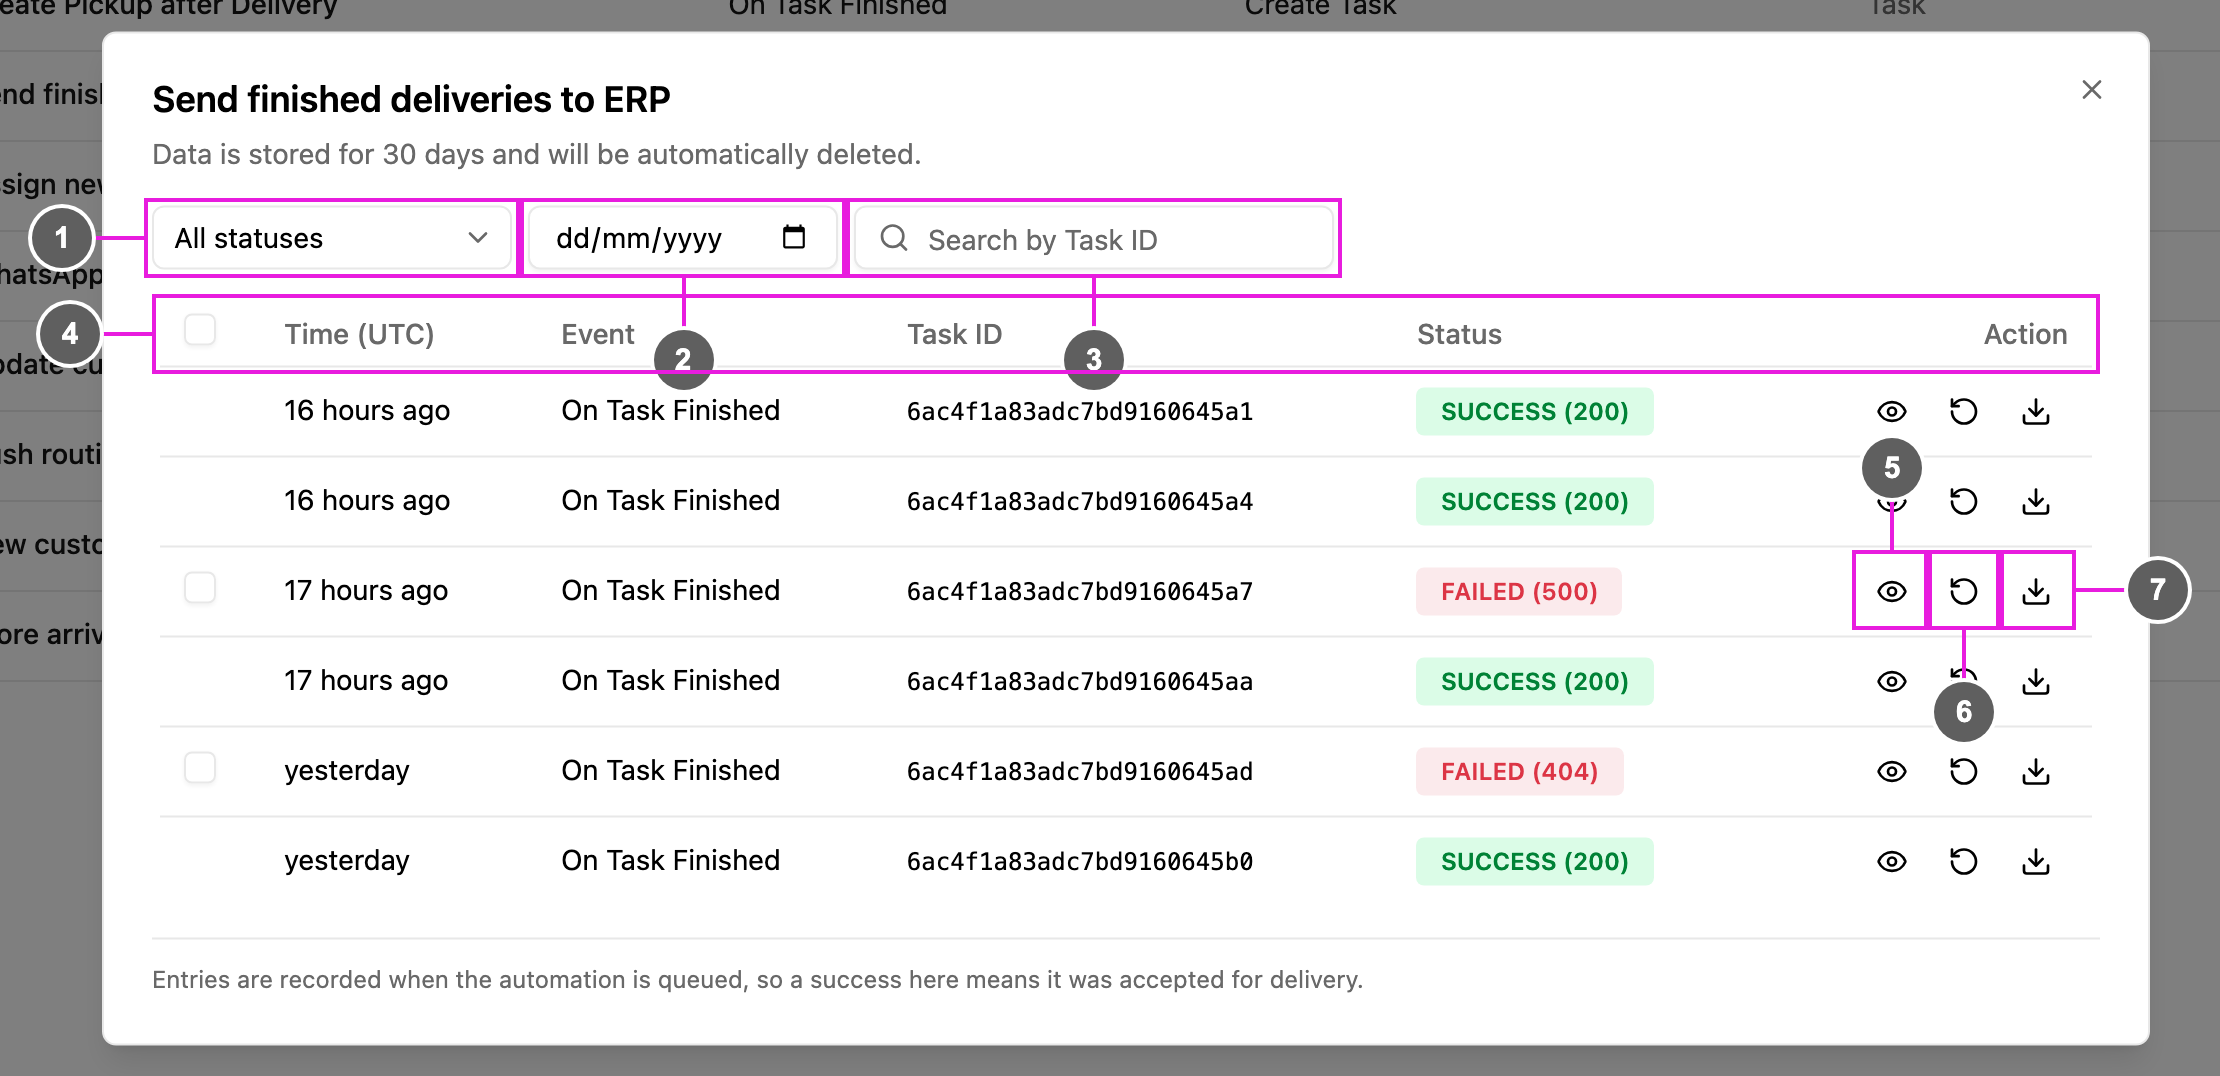
Task: Close the Send finished deliveries to ERP dialog
Action: coord(2091,90)
